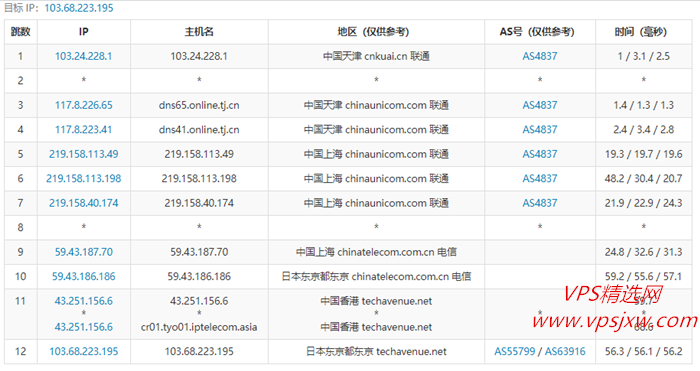Viewport: 700px width, 371px height.
Task: Select time value 48.2 / 30.4 / 20.7
Action: click(643, 179)
